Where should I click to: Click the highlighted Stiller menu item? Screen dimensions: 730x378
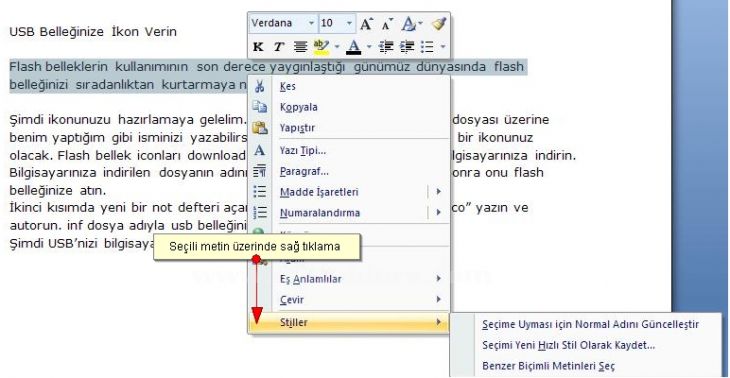(349, 322)
